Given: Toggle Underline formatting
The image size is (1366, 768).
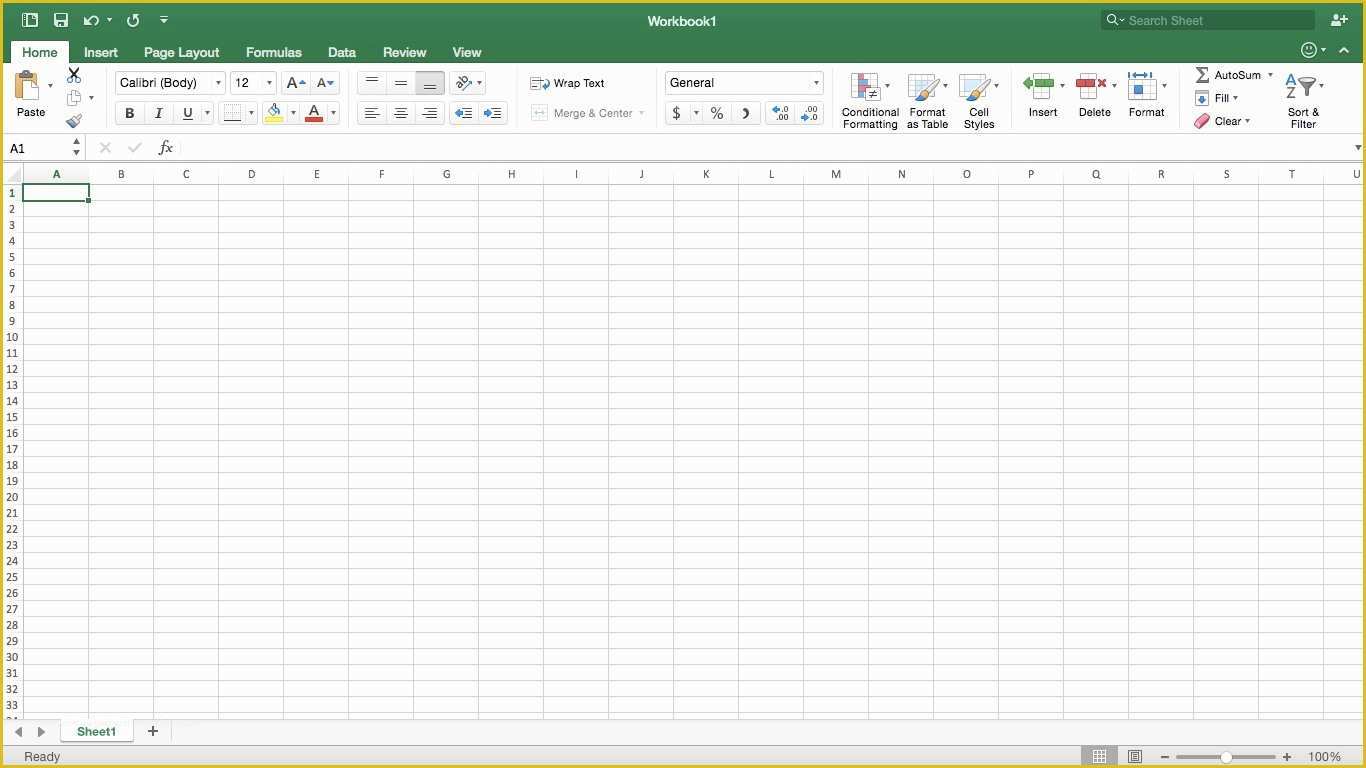Looking at the screenshot, I should (x=187, y=113).
